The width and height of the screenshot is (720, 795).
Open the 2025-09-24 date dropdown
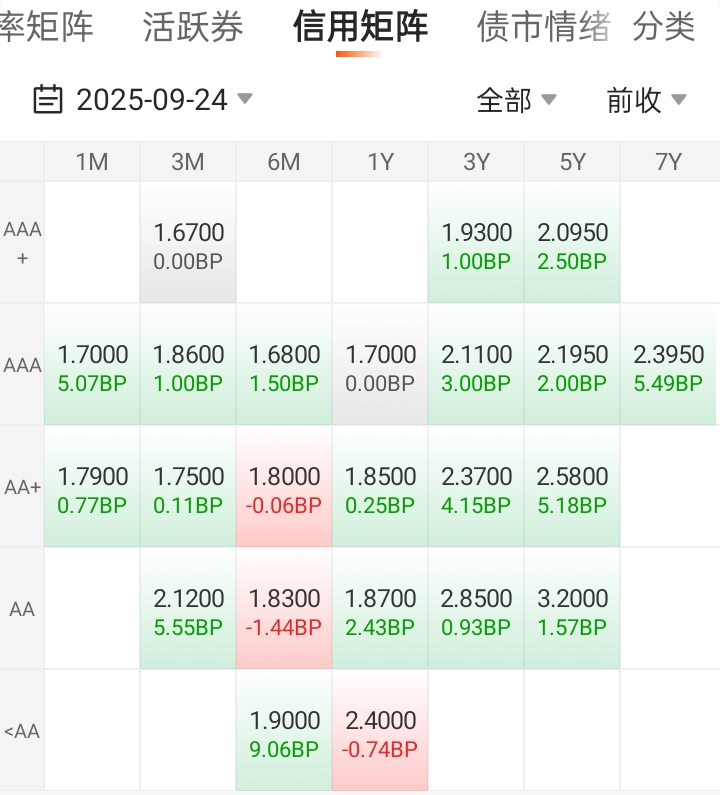pos(152,100)
